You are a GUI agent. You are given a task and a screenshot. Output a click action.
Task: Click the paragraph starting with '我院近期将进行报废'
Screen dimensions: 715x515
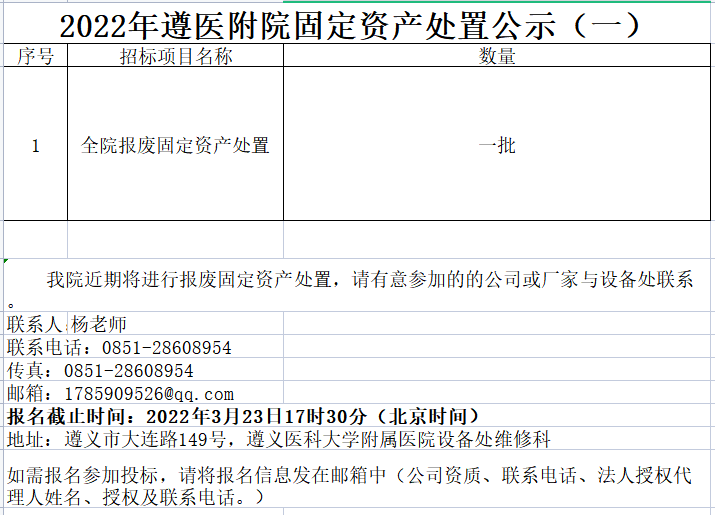(357, 286)
